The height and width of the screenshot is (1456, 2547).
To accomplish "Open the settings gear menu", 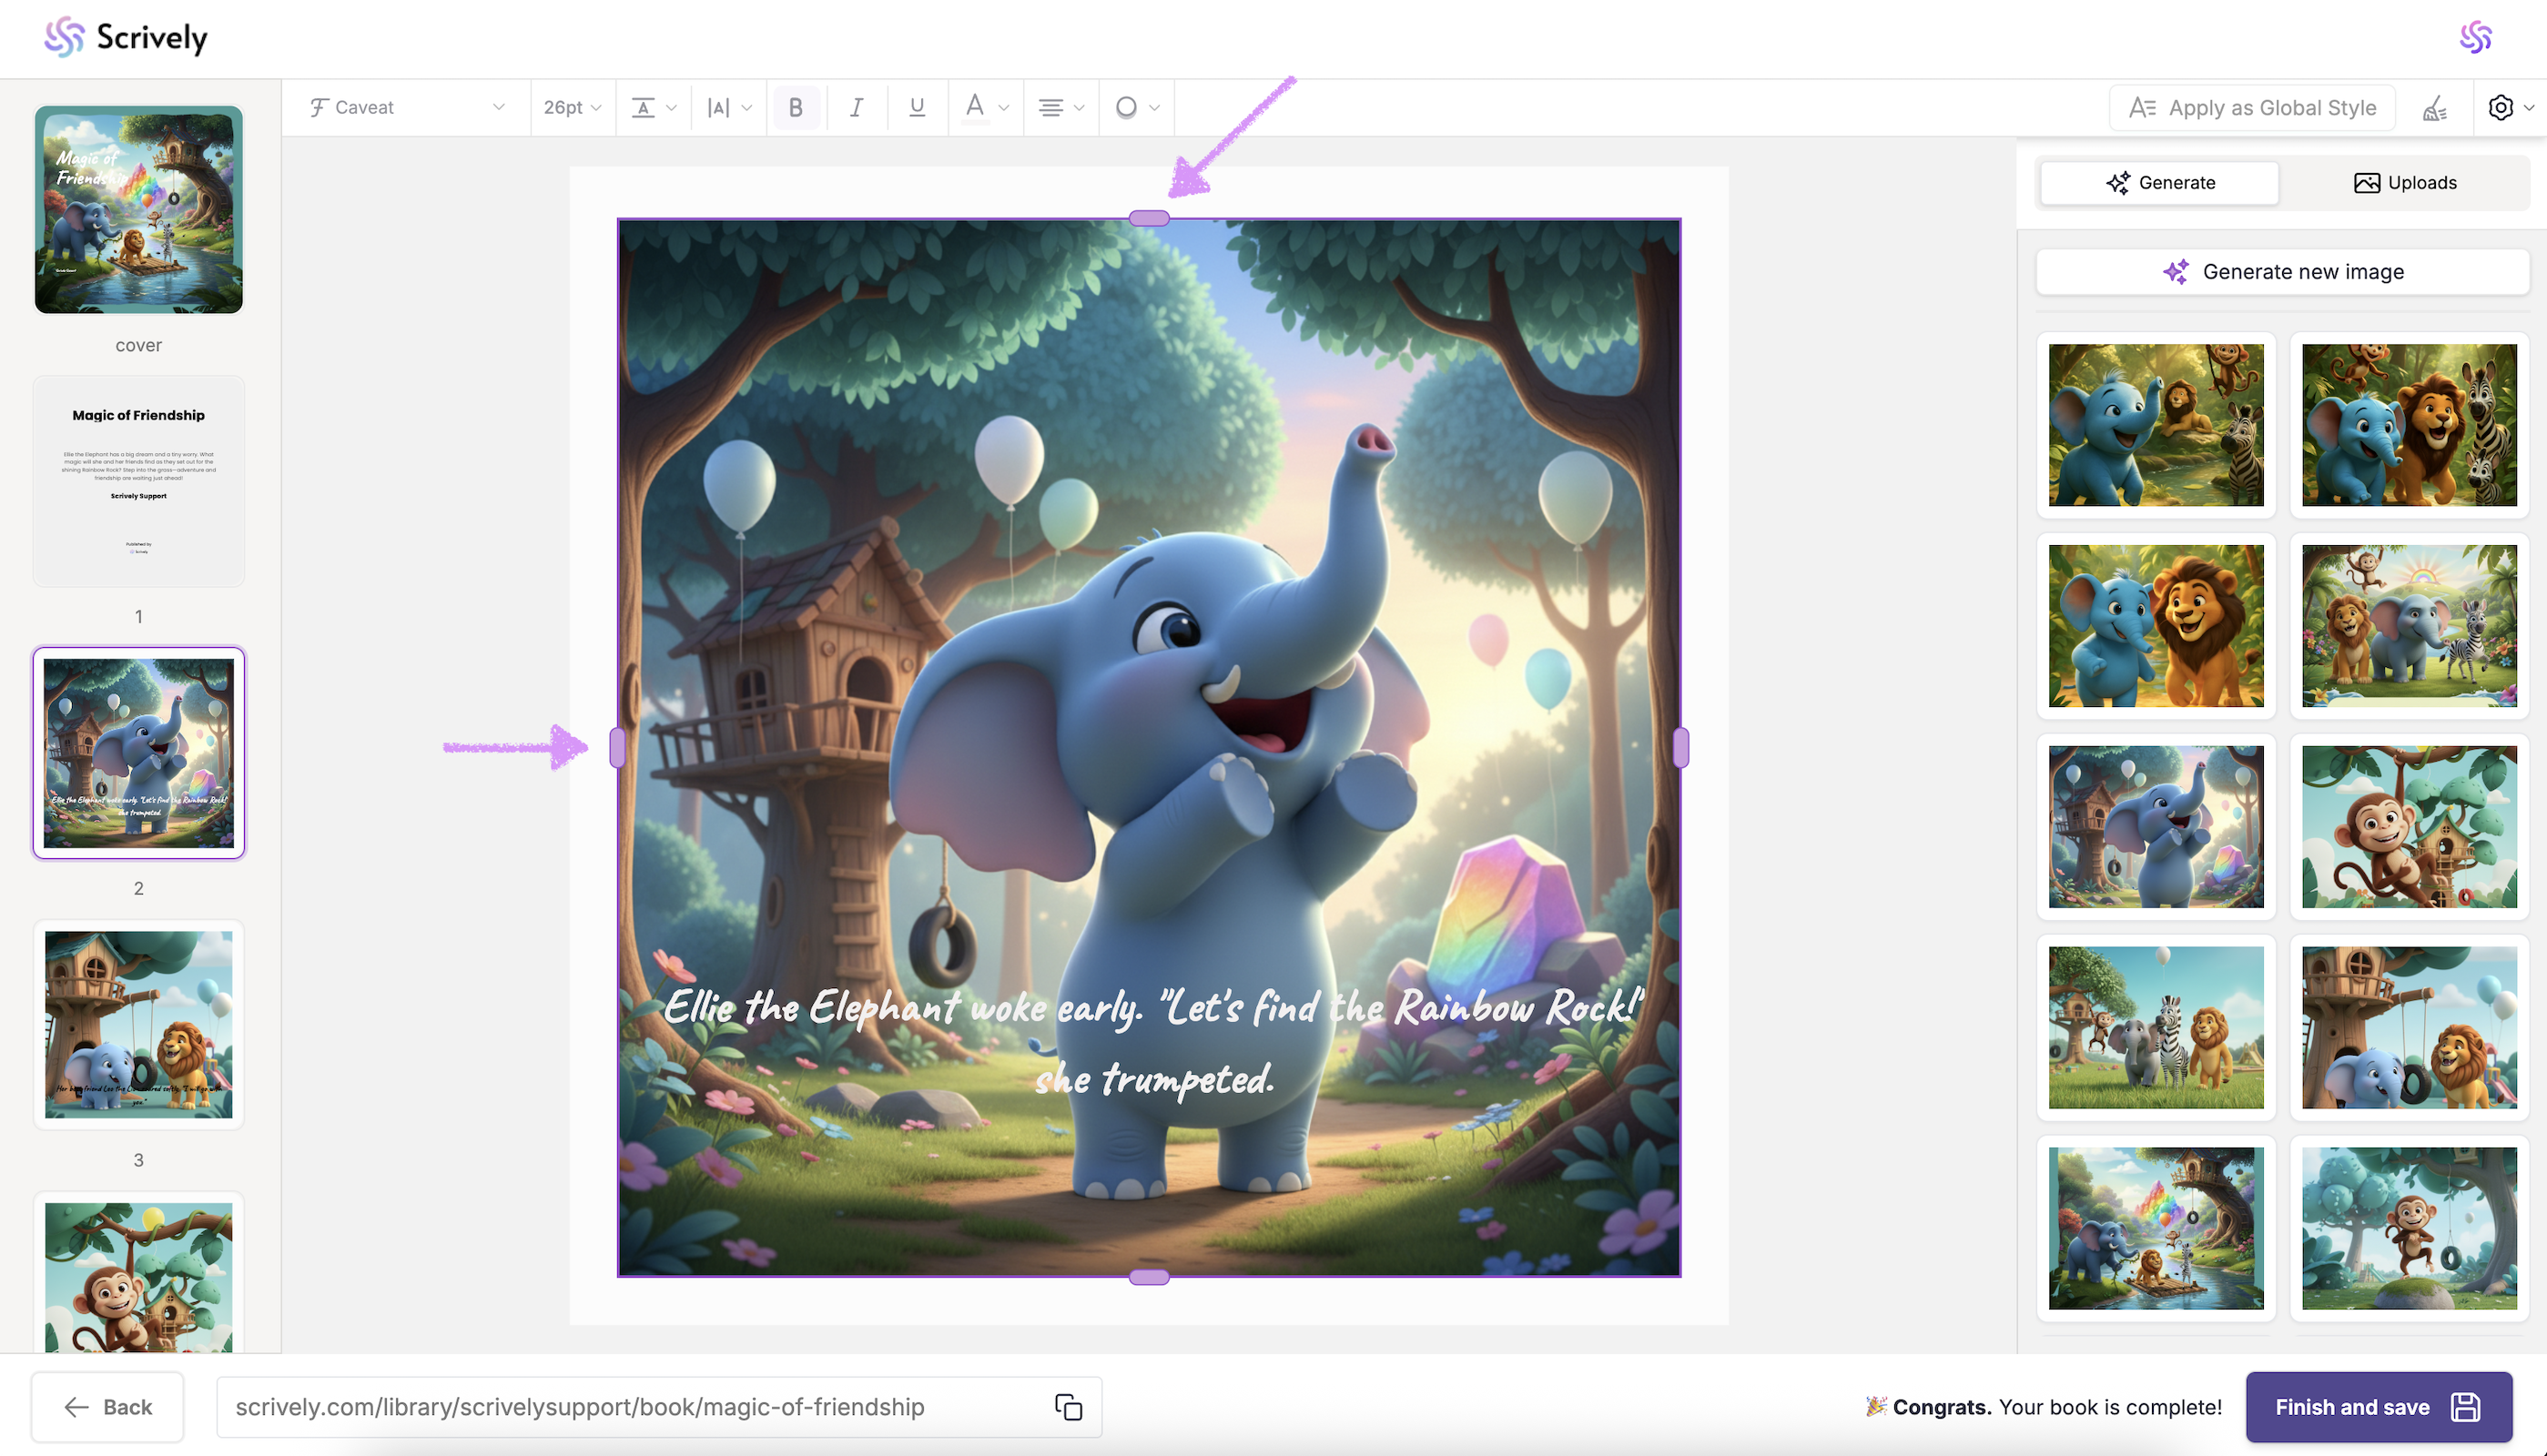I will point(2509,107).
